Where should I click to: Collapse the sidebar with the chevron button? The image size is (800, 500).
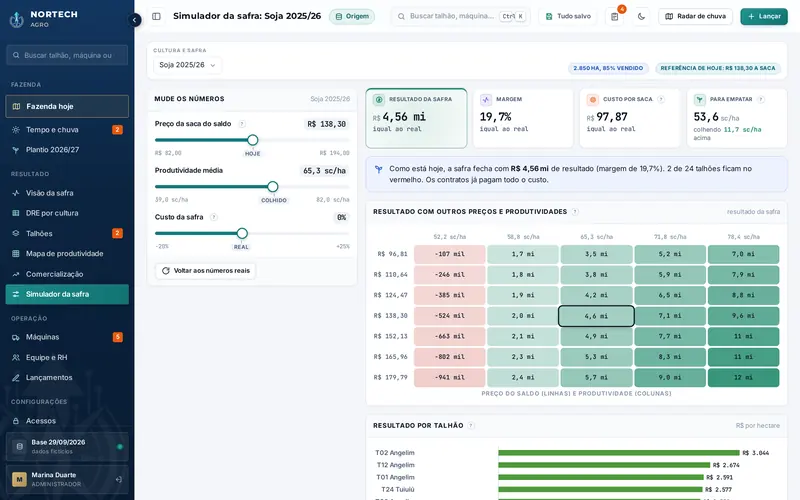[x=134, y=20]
